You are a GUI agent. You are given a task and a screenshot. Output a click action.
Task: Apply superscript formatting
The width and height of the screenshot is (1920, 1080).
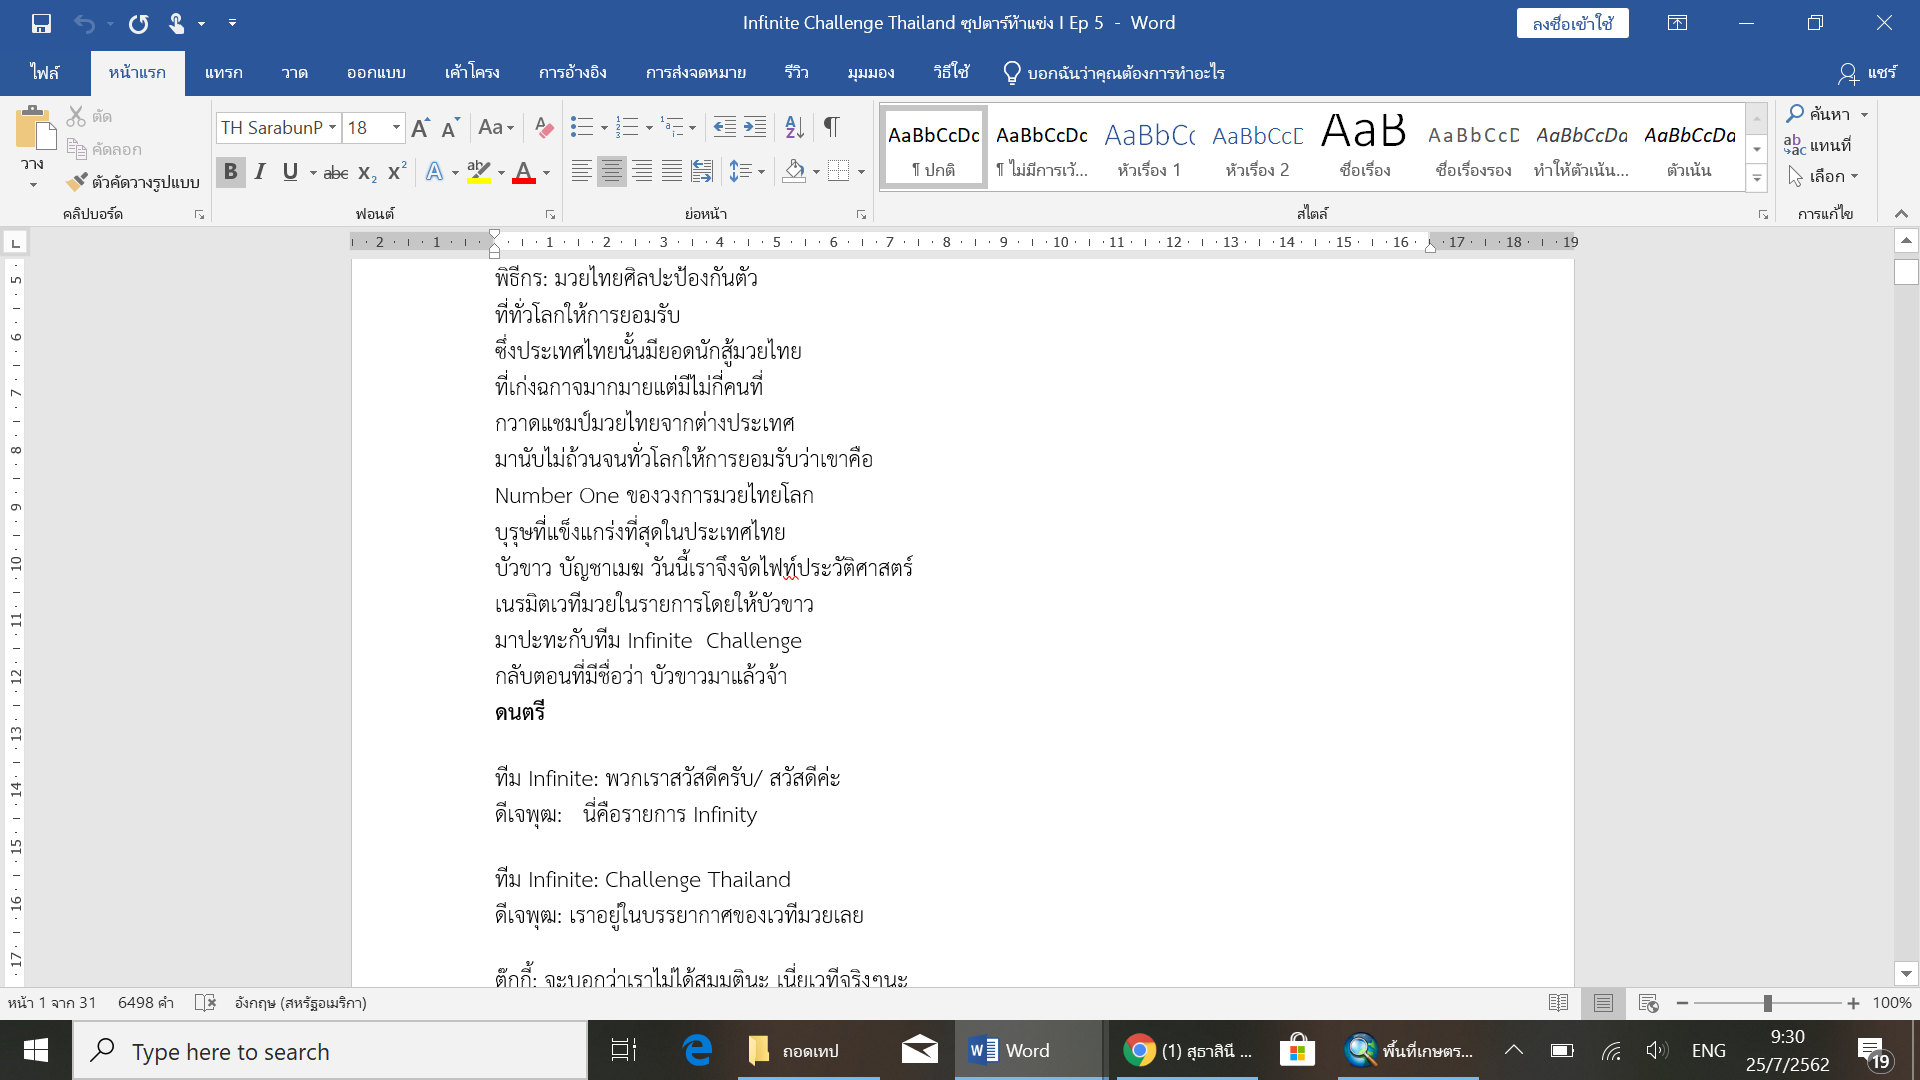pyautogui.click(x=397, y=172)
